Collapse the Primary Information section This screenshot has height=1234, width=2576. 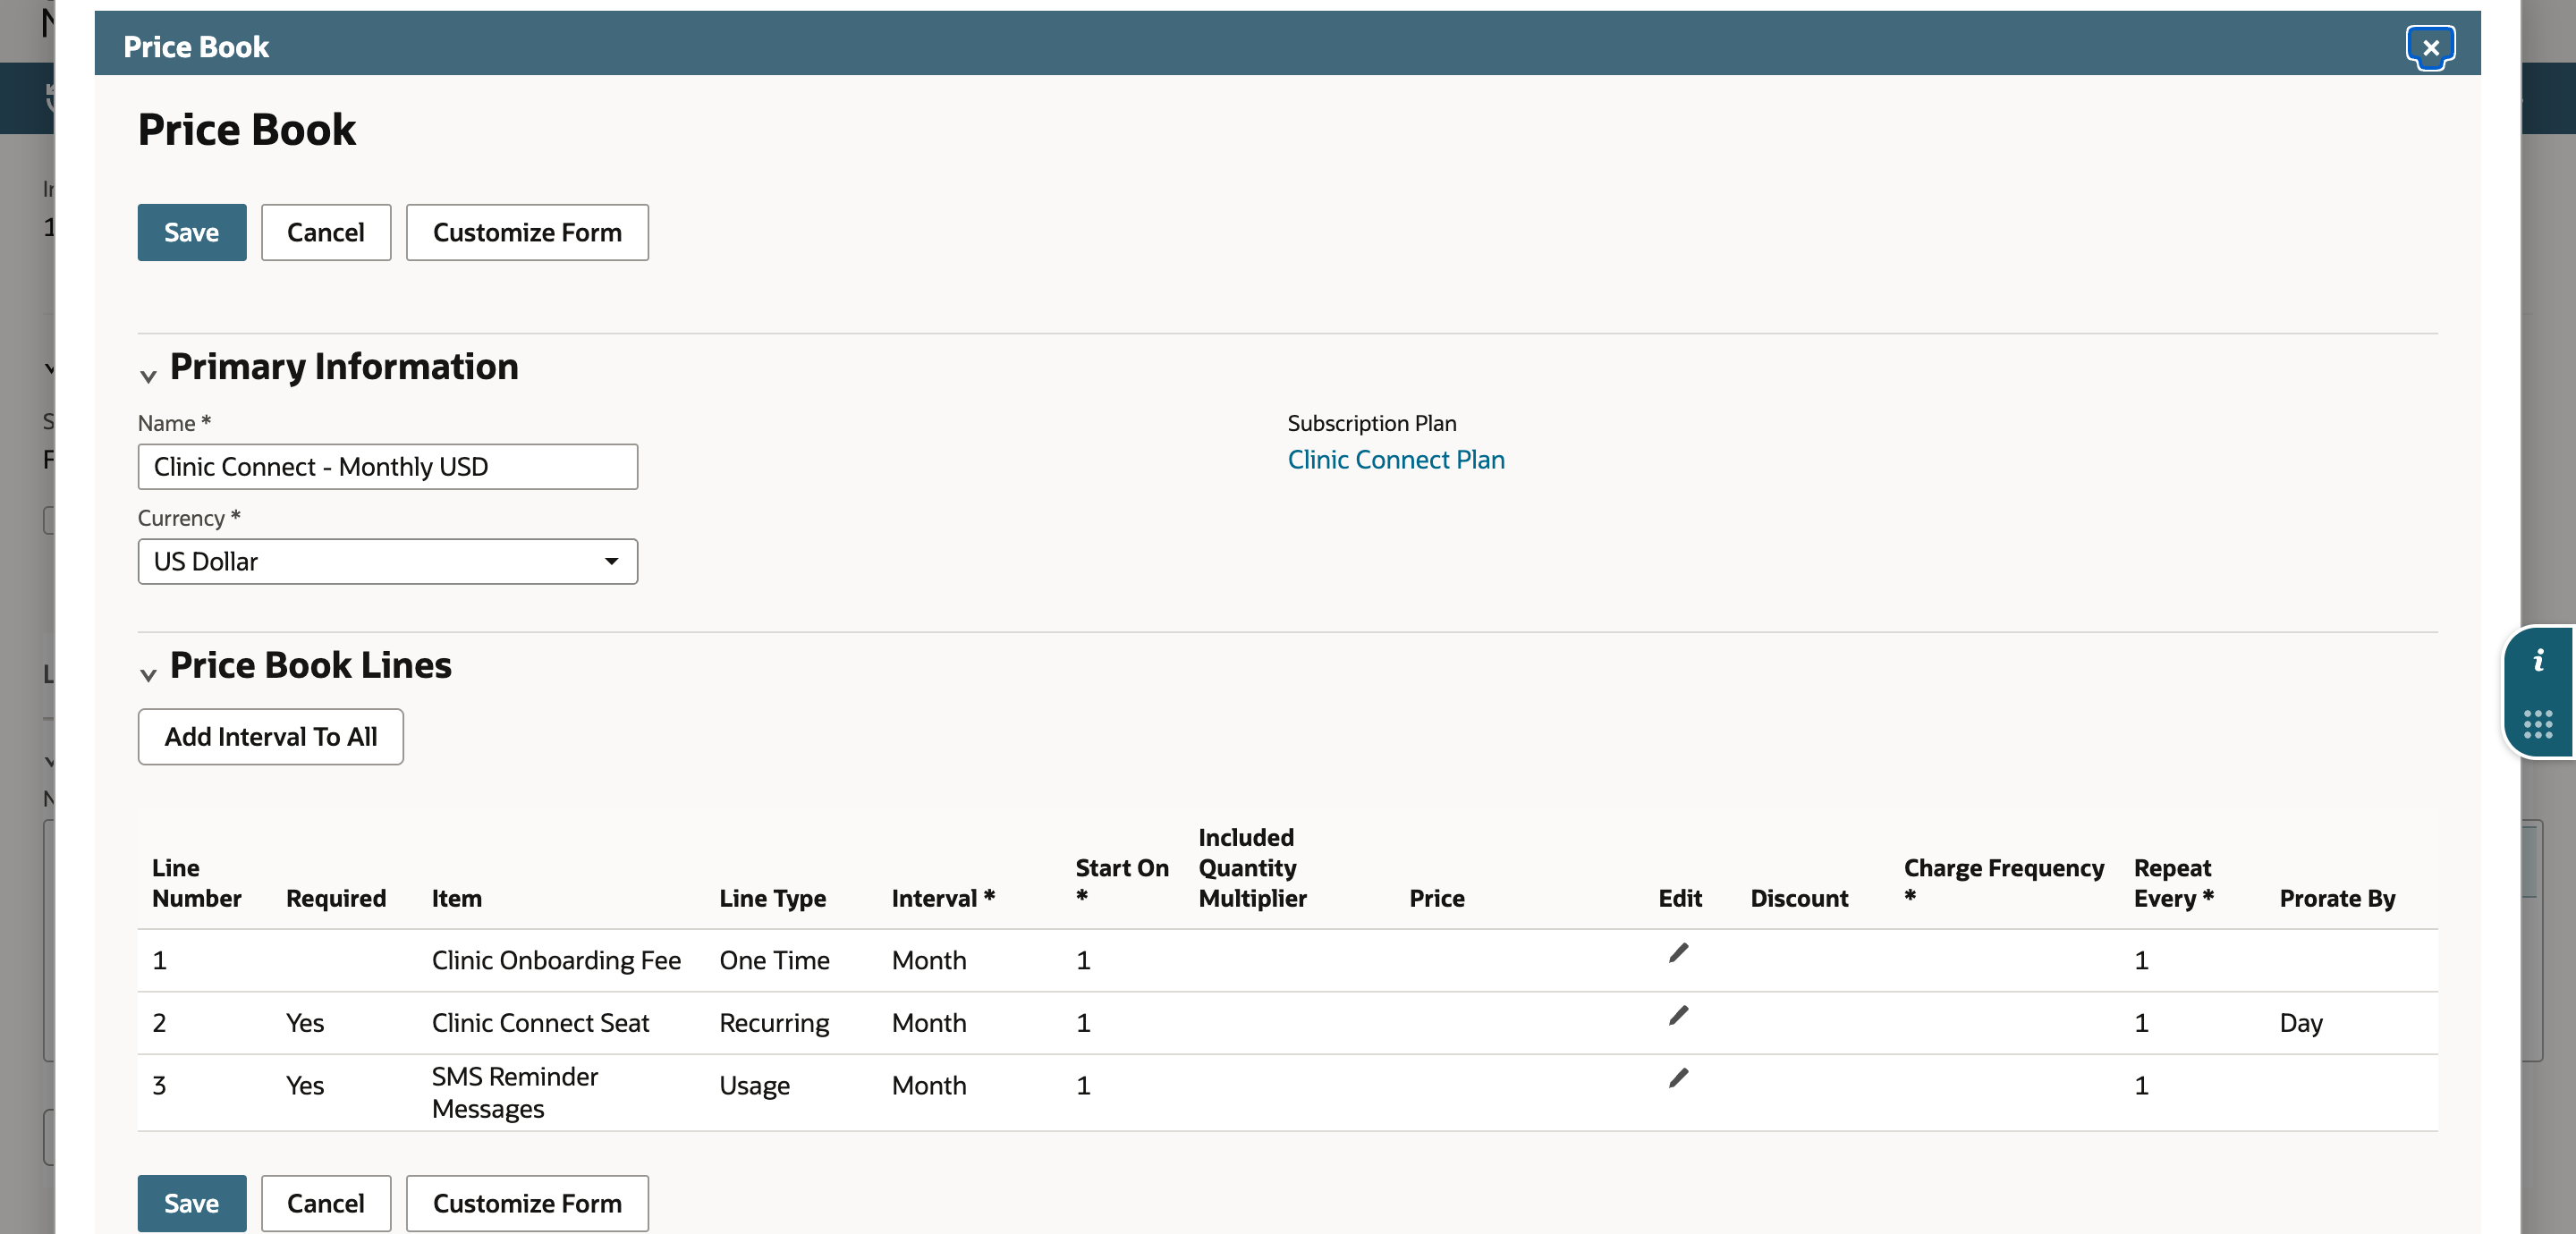(148, 376)
